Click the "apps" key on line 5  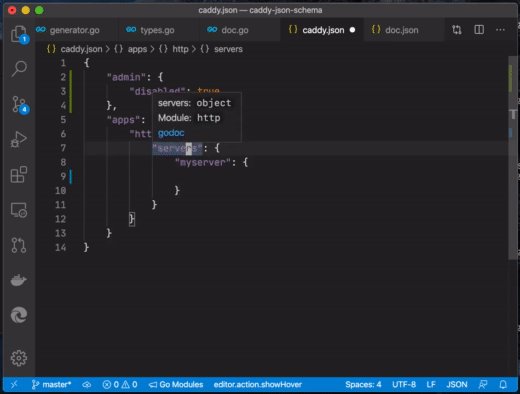(x=123, y=120)
